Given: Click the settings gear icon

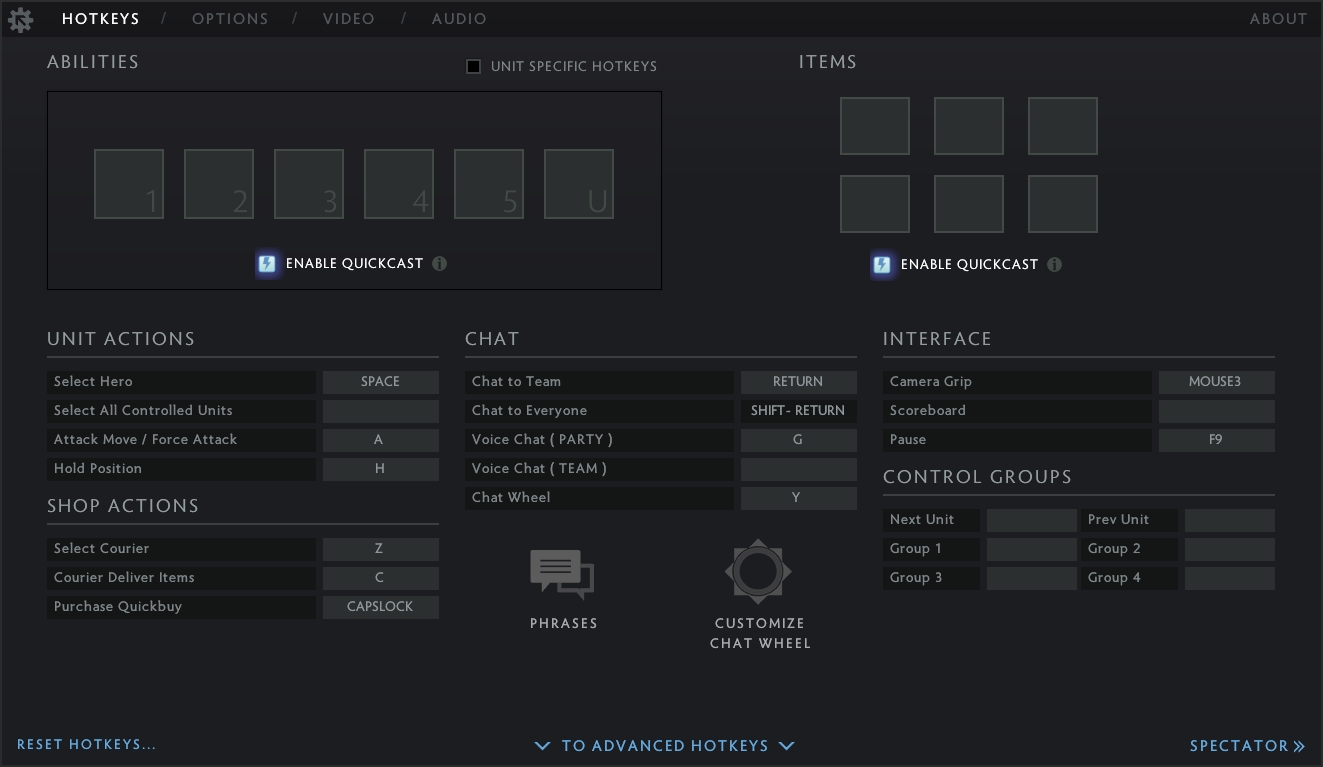Looking at the screenshot, I should coord(20,19).
